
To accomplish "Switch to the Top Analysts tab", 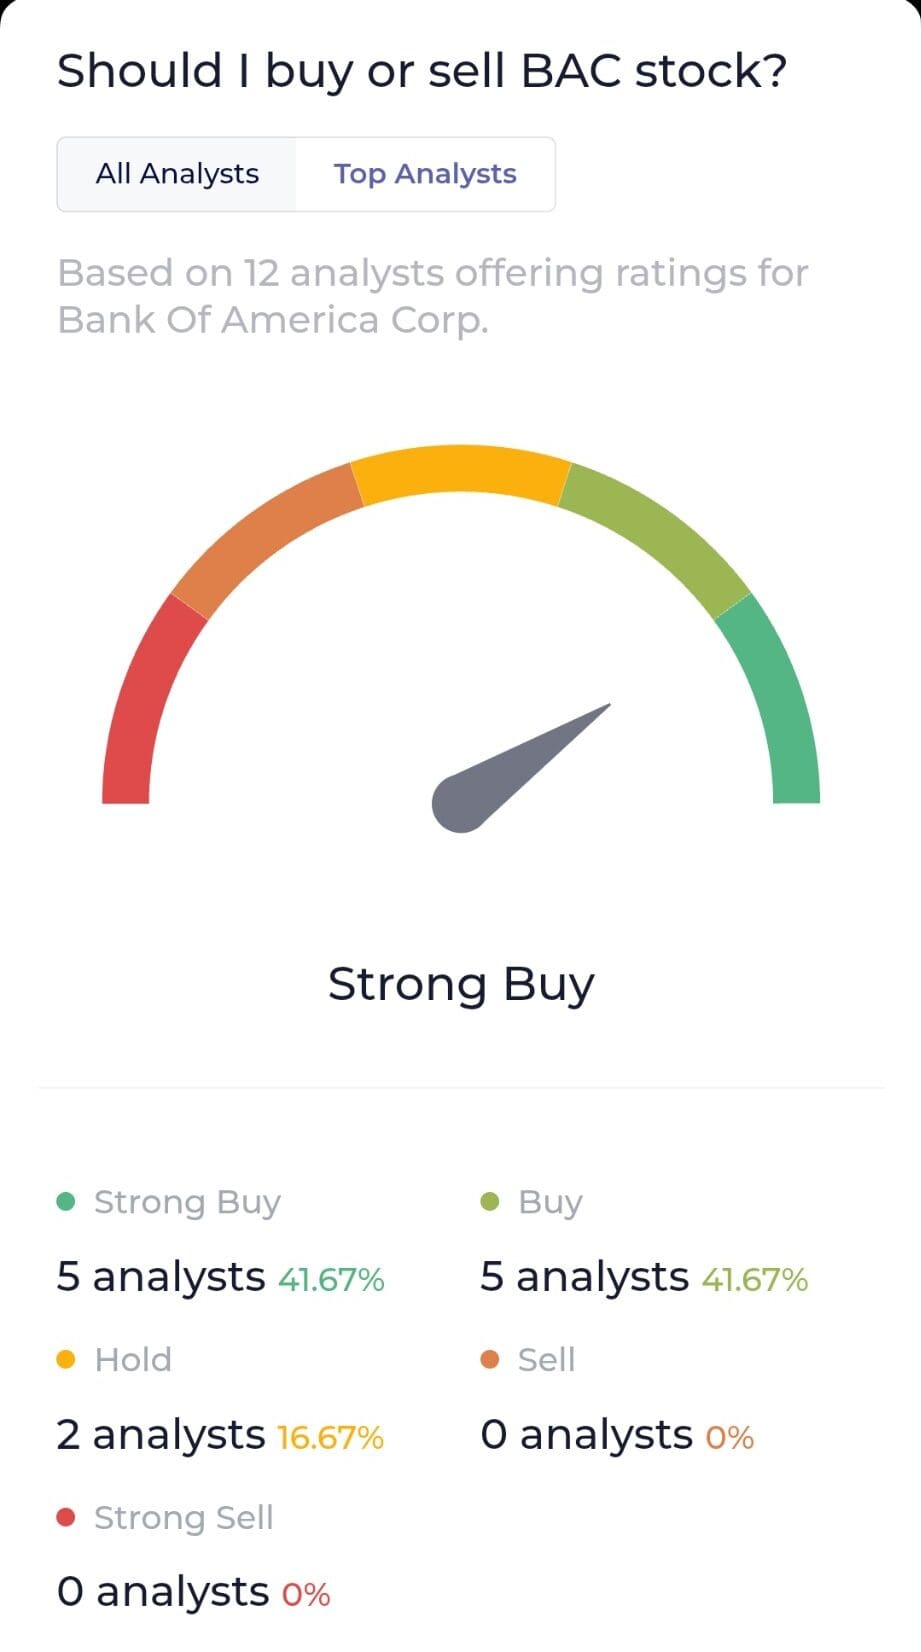I will 425,174.
